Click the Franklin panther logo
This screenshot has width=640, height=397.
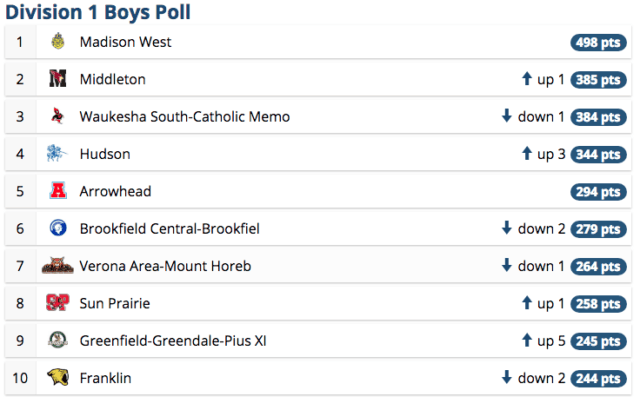[x=58, y=377]
